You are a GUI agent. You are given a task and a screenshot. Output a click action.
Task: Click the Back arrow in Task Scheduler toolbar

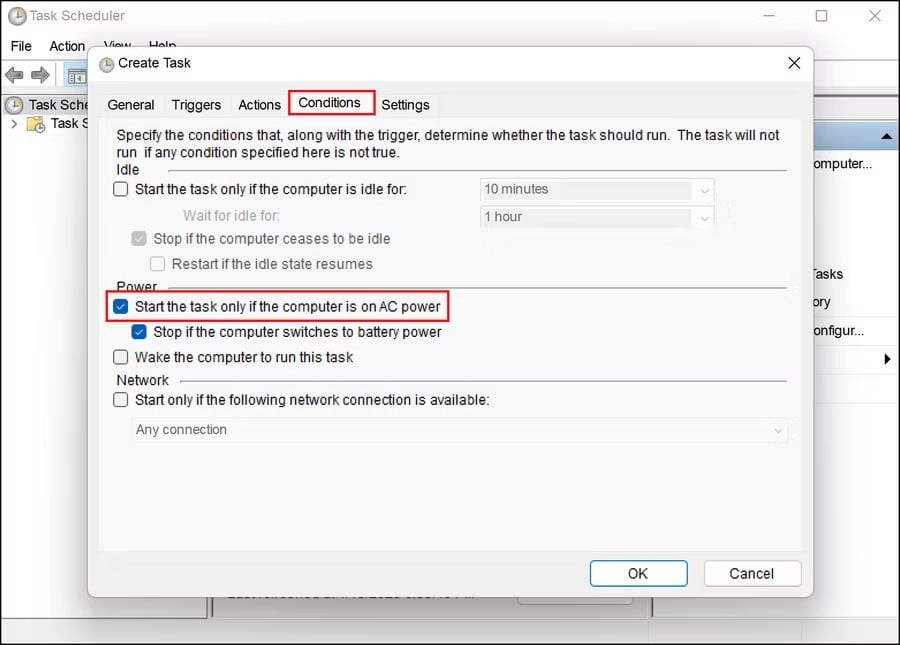14,75
